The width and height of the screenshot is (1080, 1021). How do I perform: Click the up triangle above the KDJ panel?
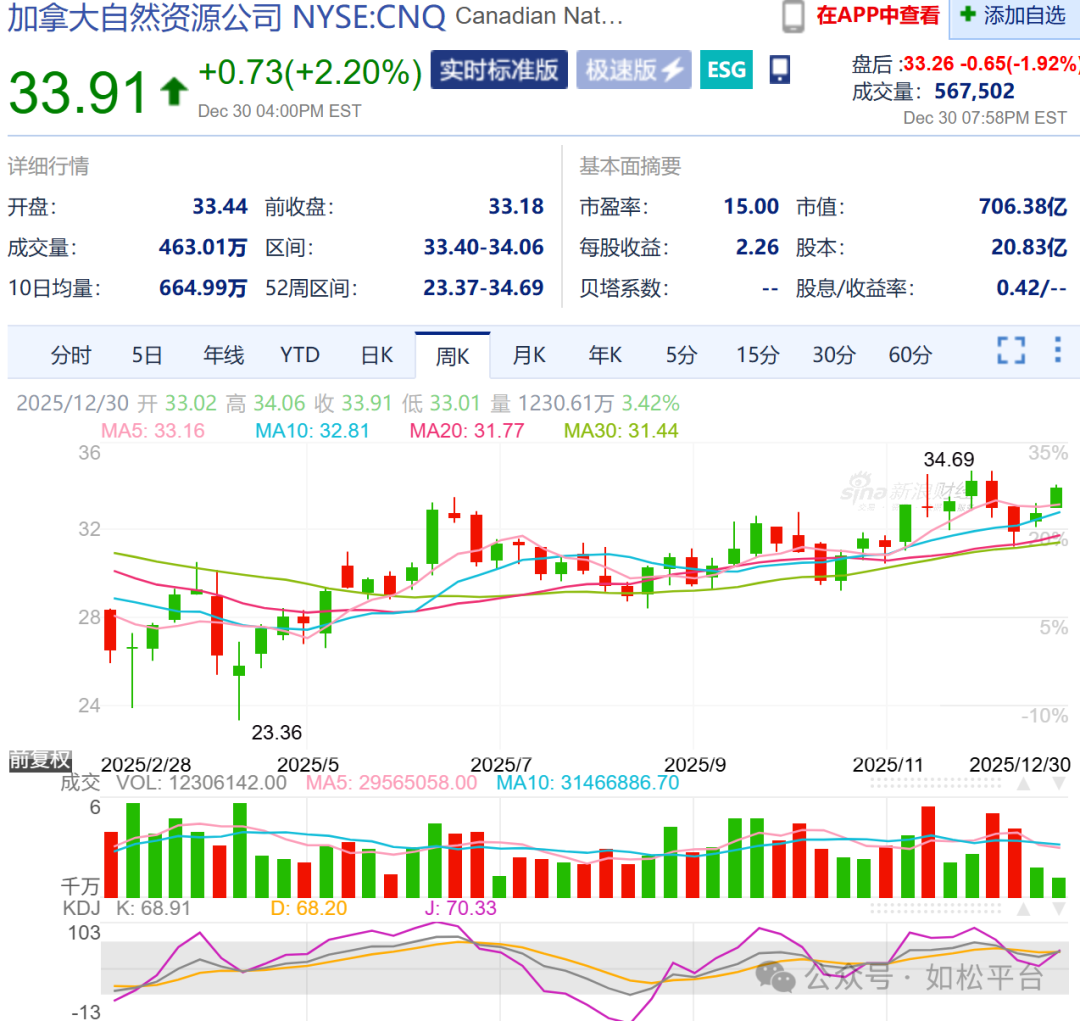1023,909
